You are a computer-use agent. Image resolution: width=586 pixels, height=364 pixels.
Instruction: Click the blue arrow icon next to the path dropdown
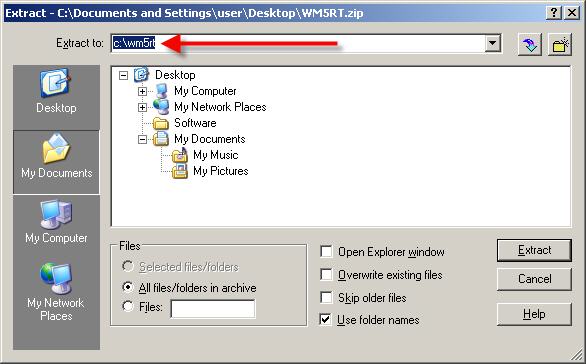[530, 44]
